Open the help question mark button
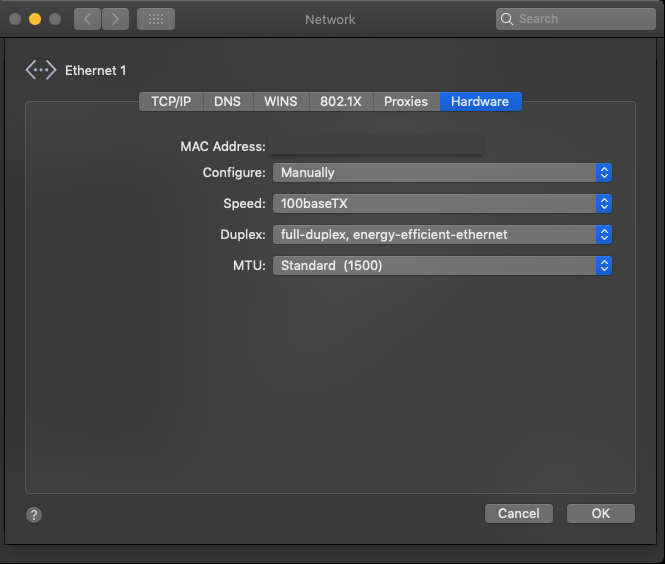This screenshot has height=564, width=665. pyautogui.click(x=34, y=515)
